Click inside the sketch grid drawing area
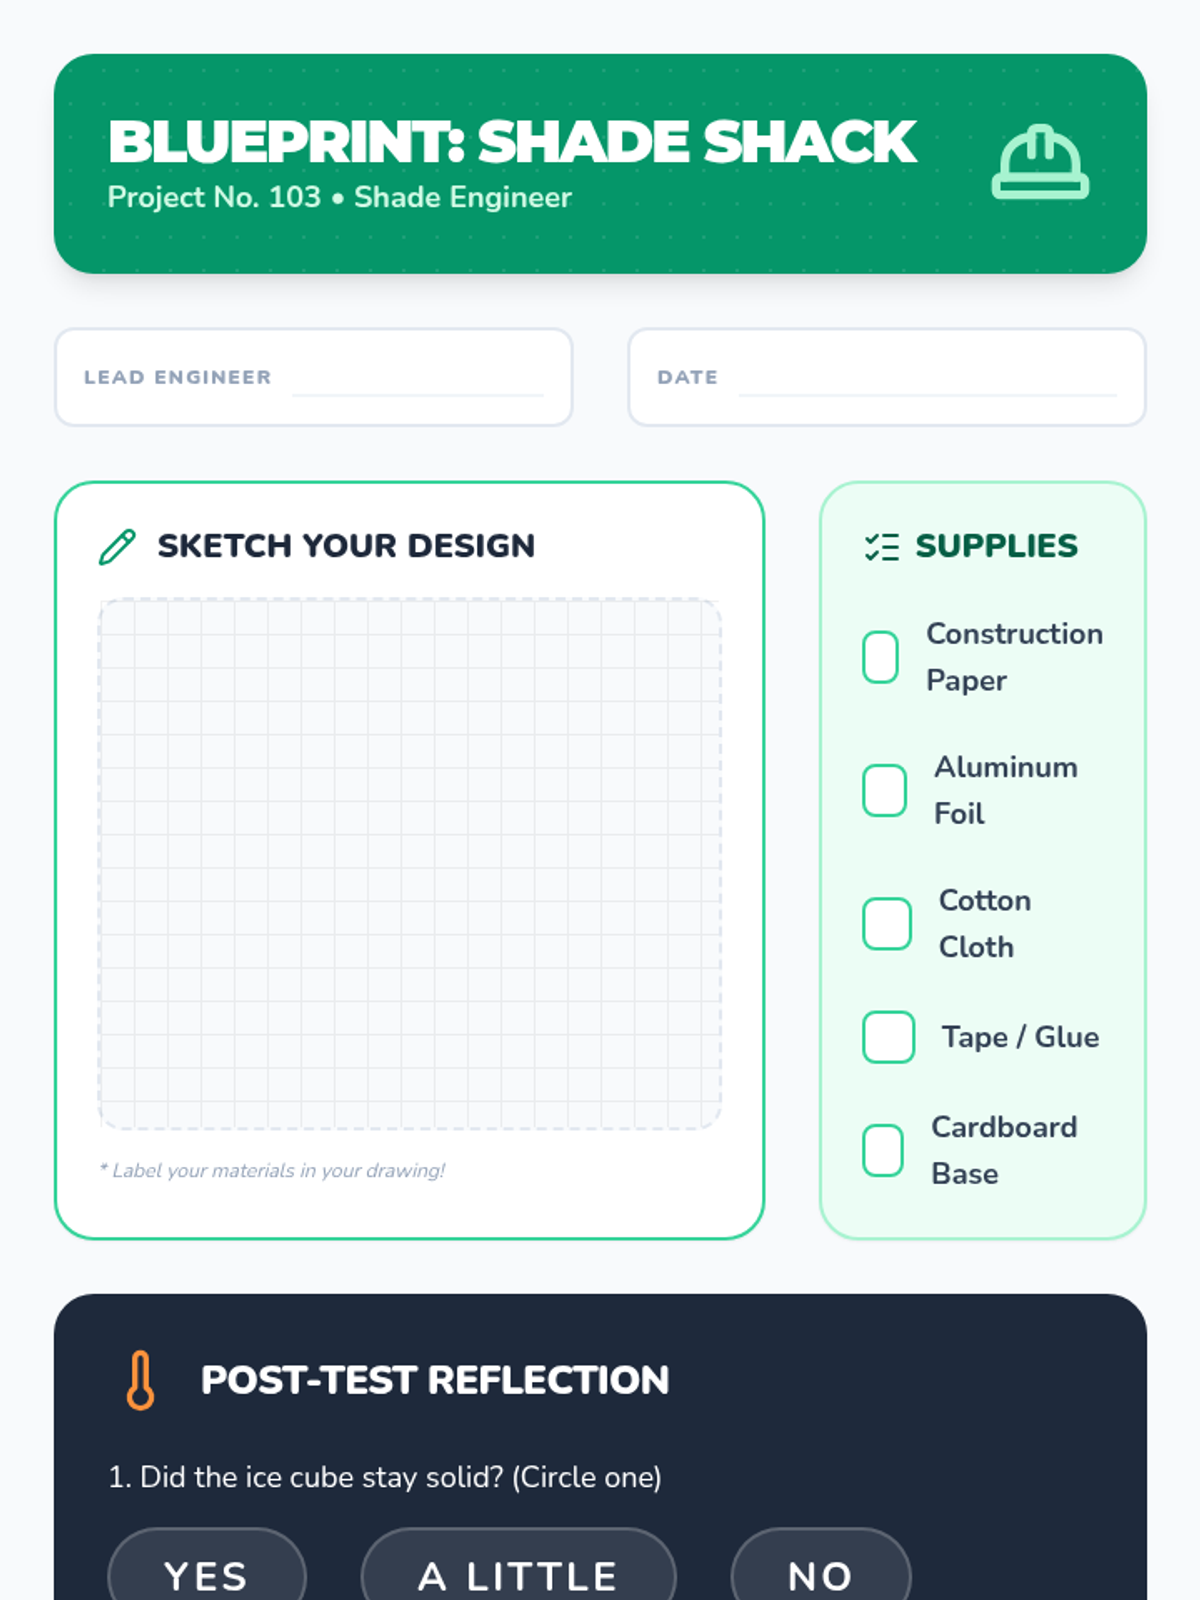 pos(410,864)
